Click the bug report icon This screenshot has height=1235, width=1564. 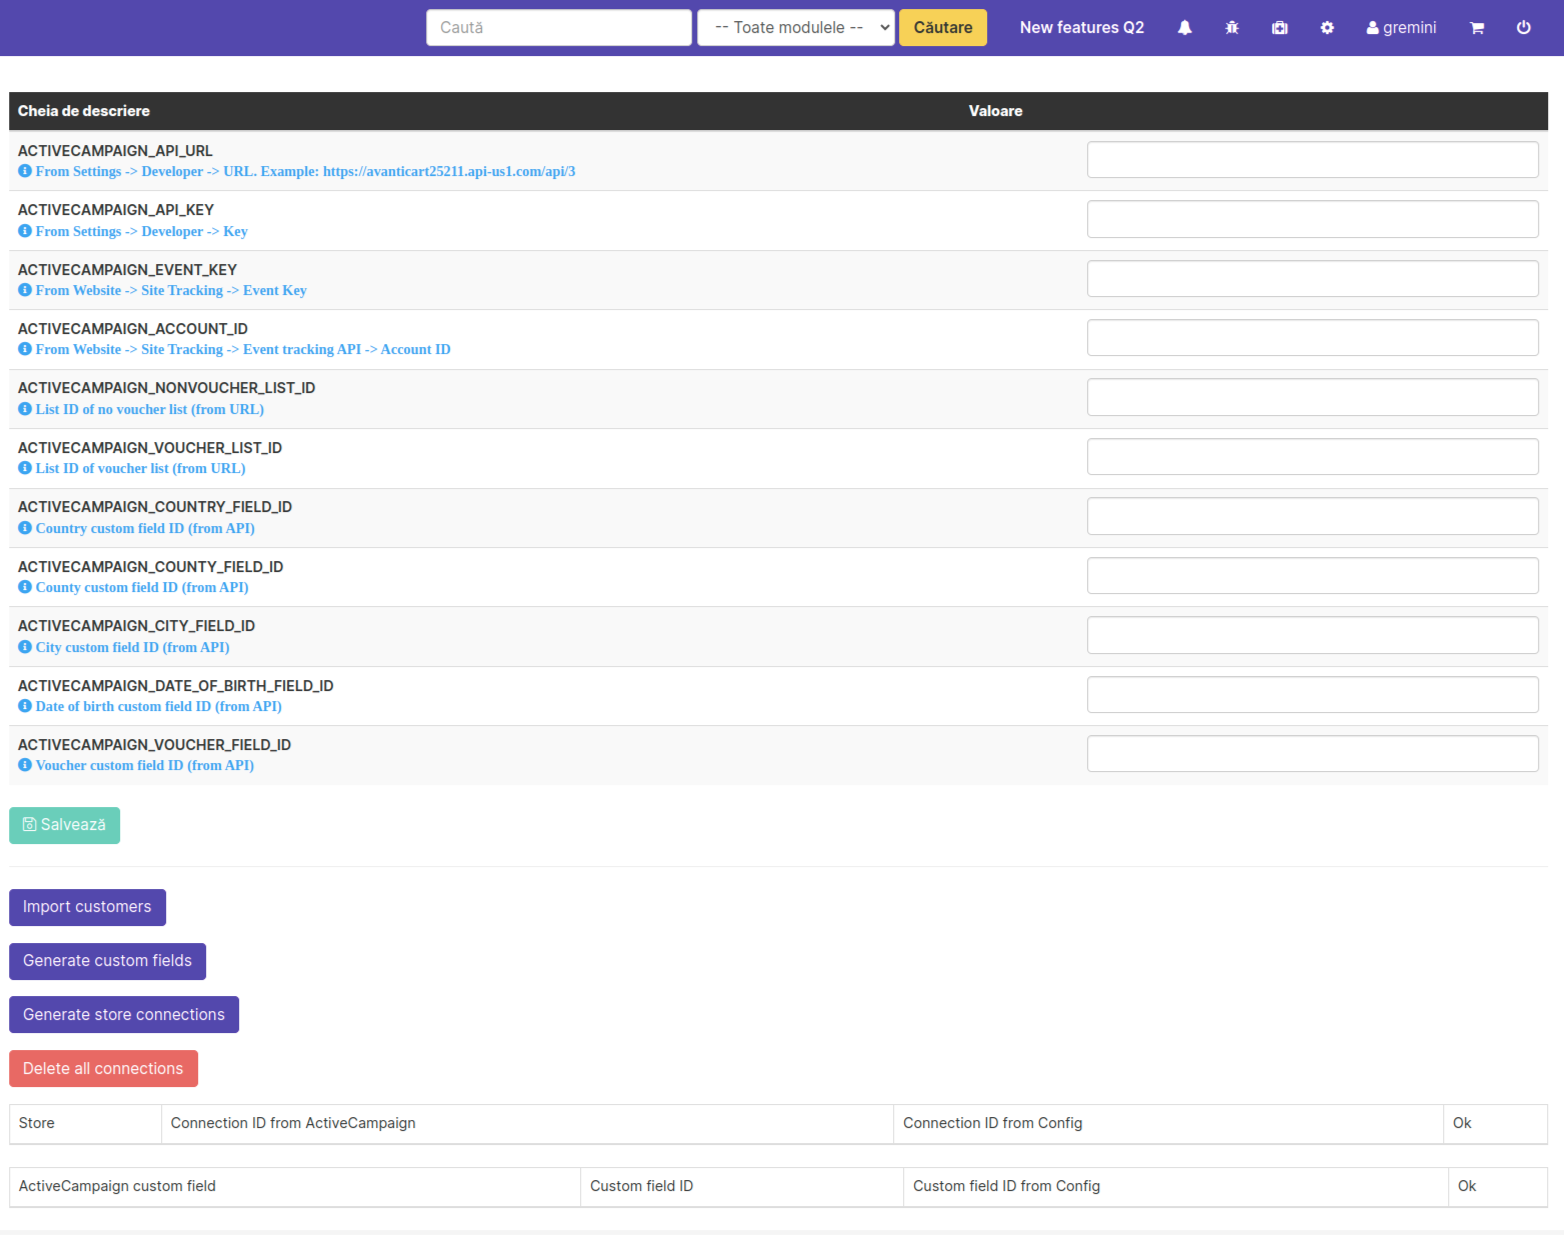1232,28
